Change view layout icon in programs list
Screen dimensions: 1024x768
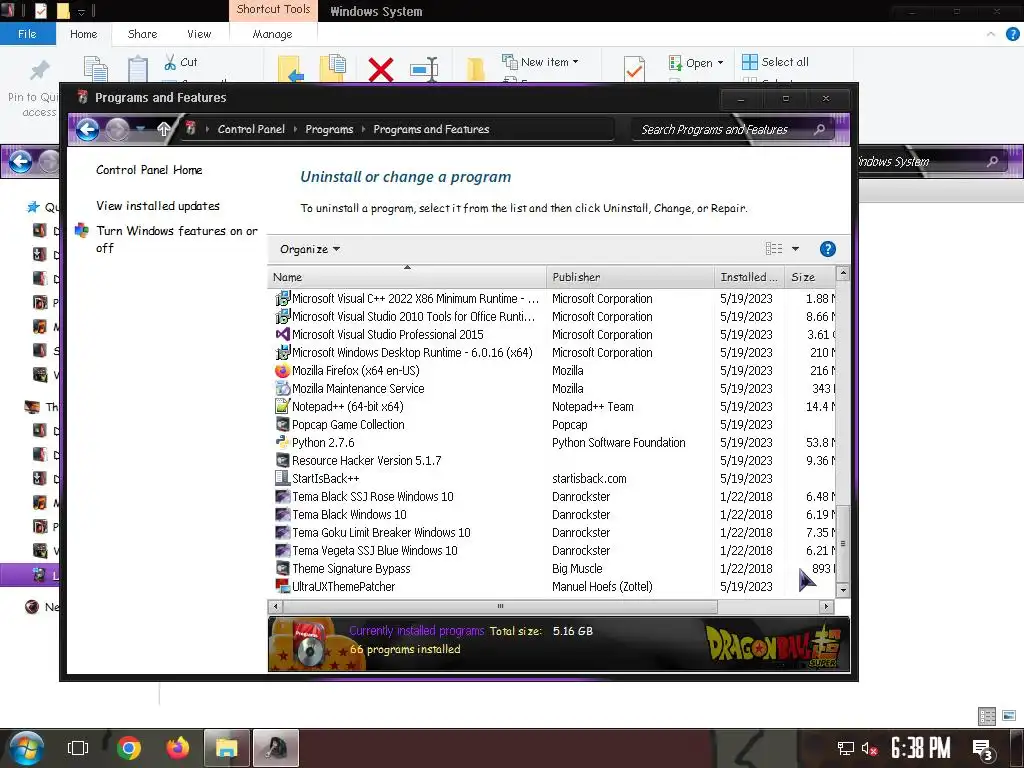point(774,249)
